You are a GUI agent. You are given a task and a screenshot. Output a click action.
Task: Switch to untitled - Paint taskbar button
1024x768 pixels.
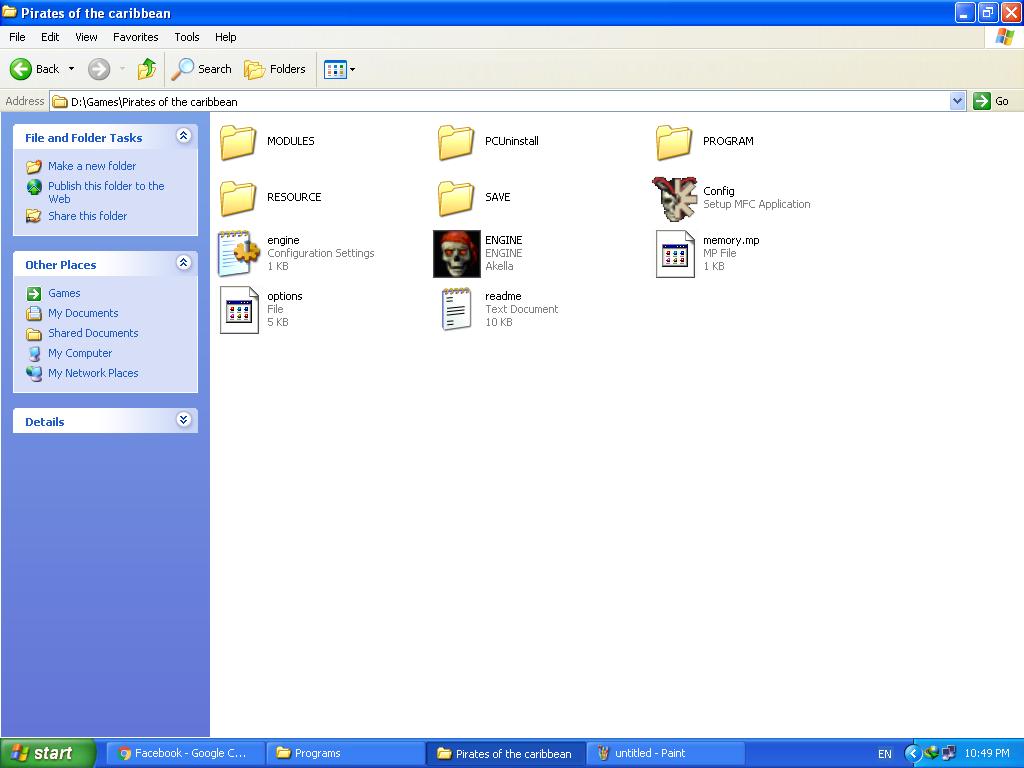pyautogui.click(x=665, y=753)
